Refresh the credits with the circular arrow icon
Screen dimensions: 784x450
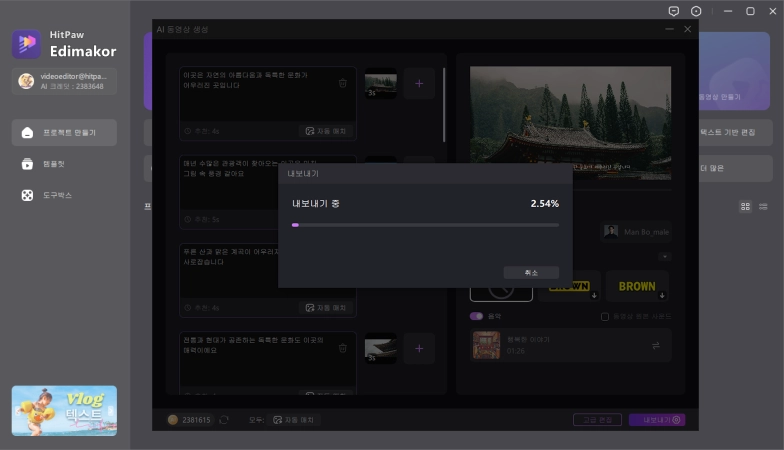pyautogui.click(x=224, y=420)
